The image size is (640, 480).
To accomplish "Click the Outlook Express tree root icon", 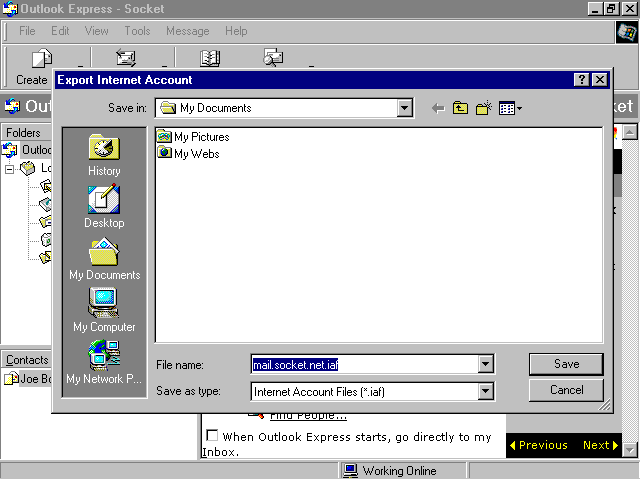I will coord(10,150).
